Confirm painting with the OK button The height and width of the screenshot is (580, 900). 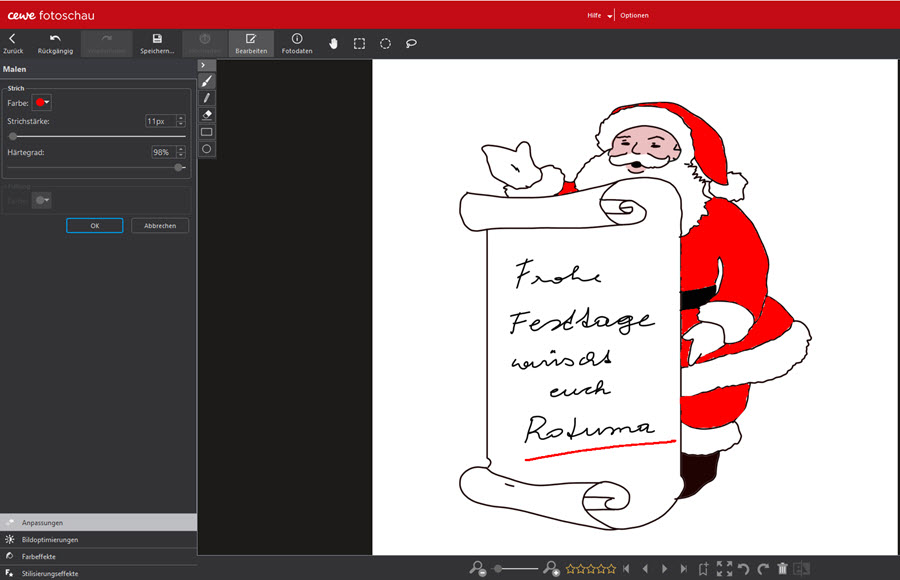94,226
